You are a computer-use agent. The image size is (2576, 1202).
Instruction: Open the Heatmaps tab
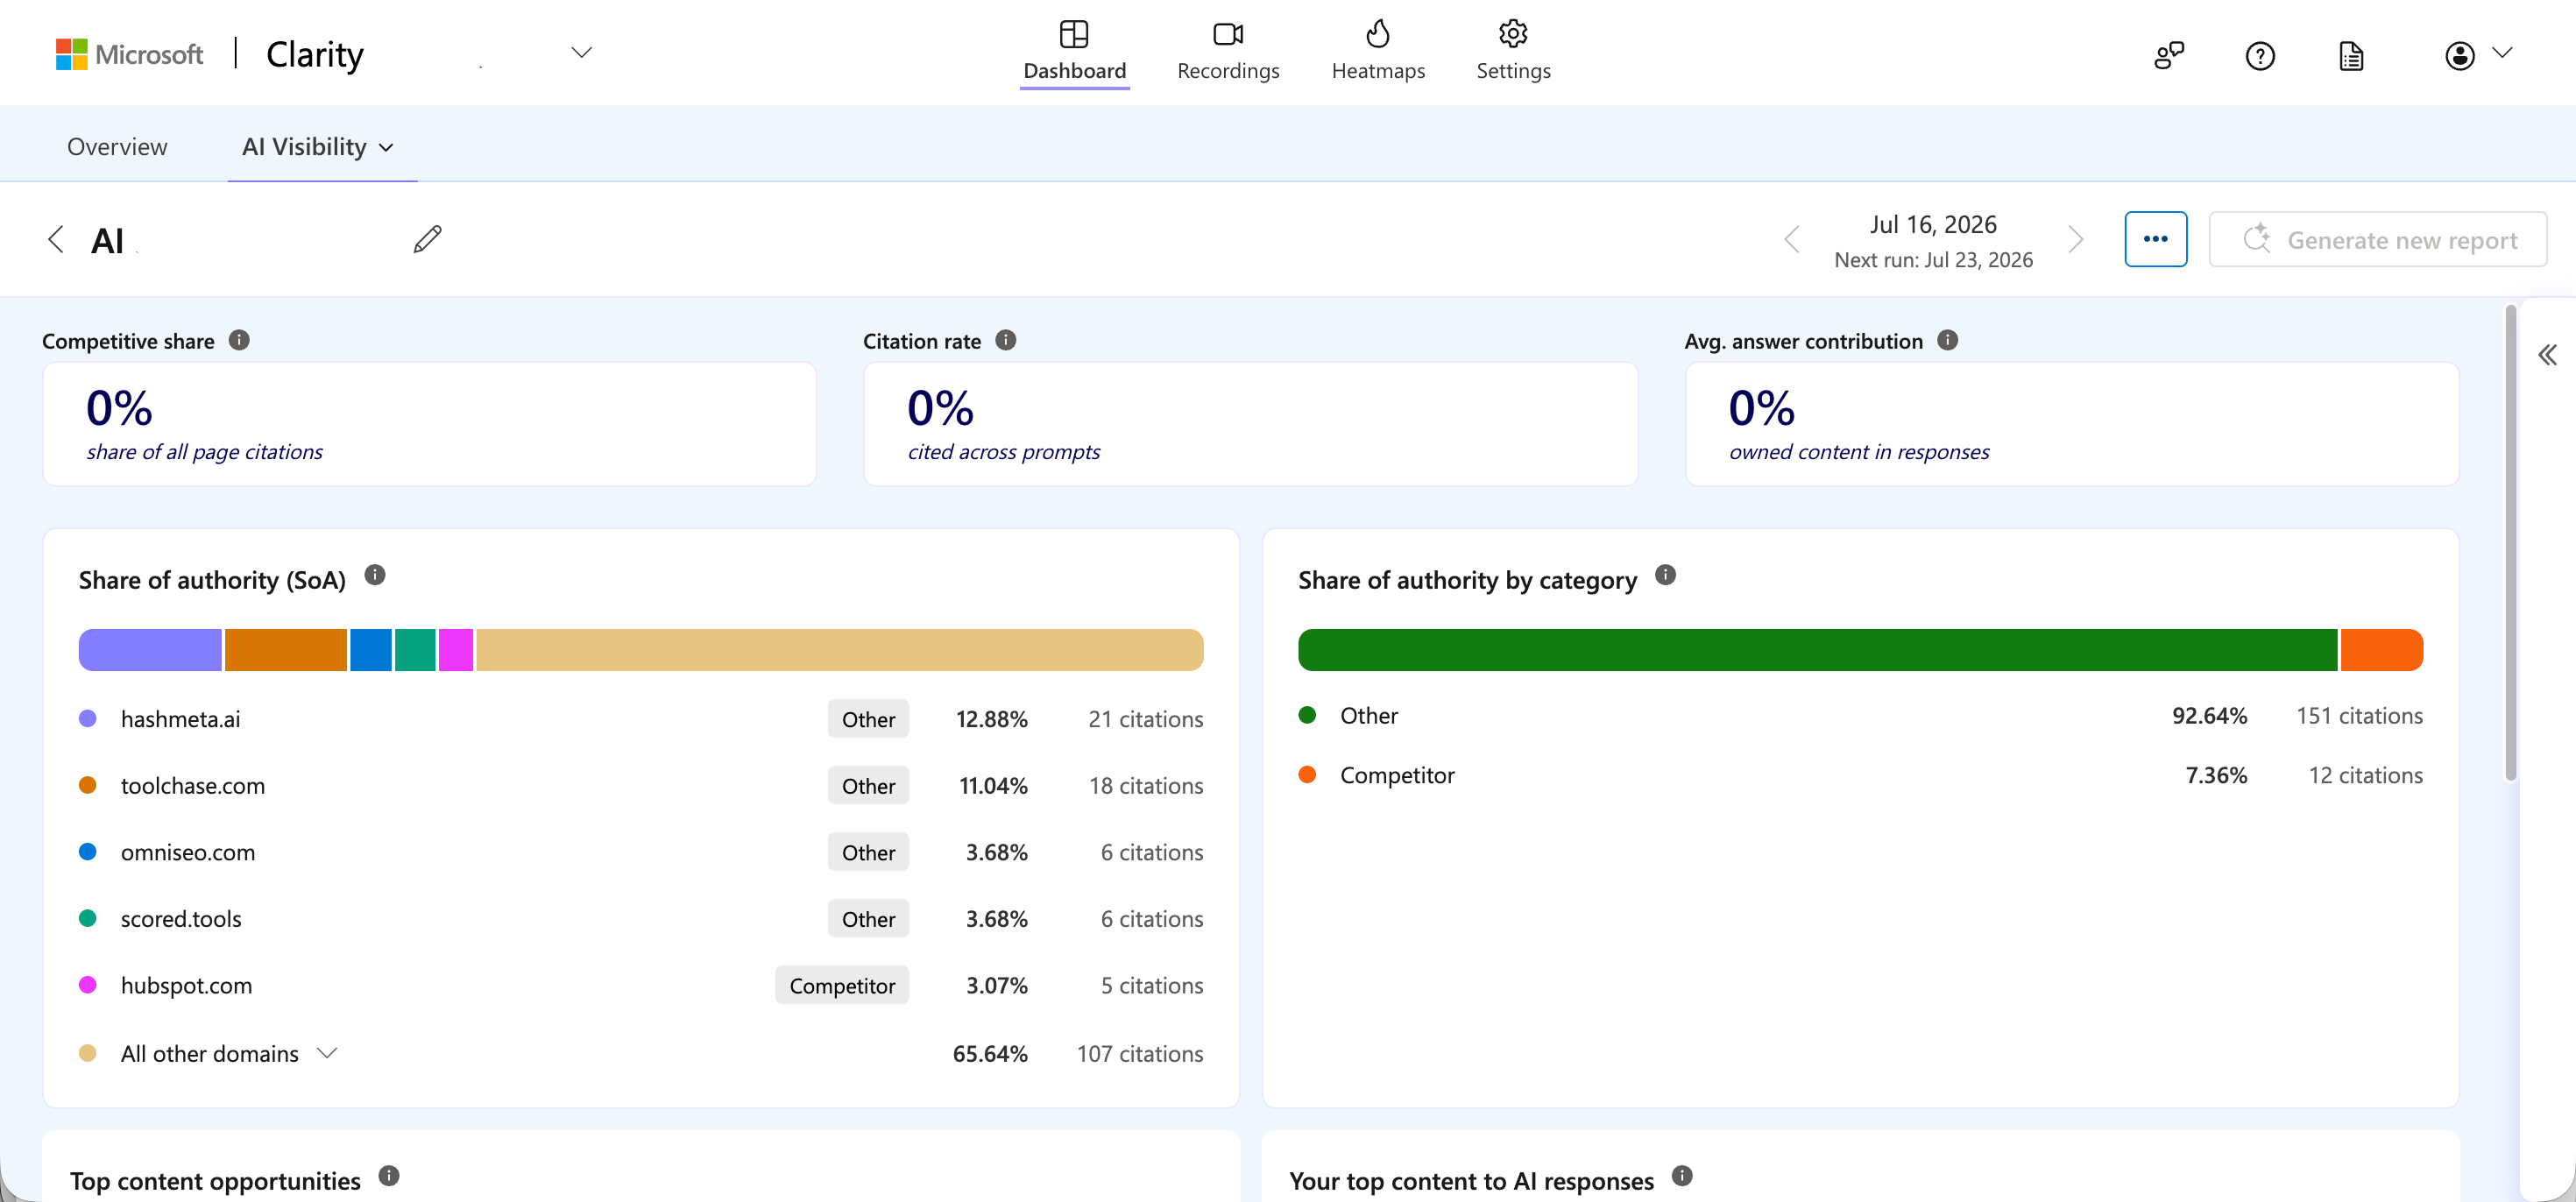point(1378,51)
